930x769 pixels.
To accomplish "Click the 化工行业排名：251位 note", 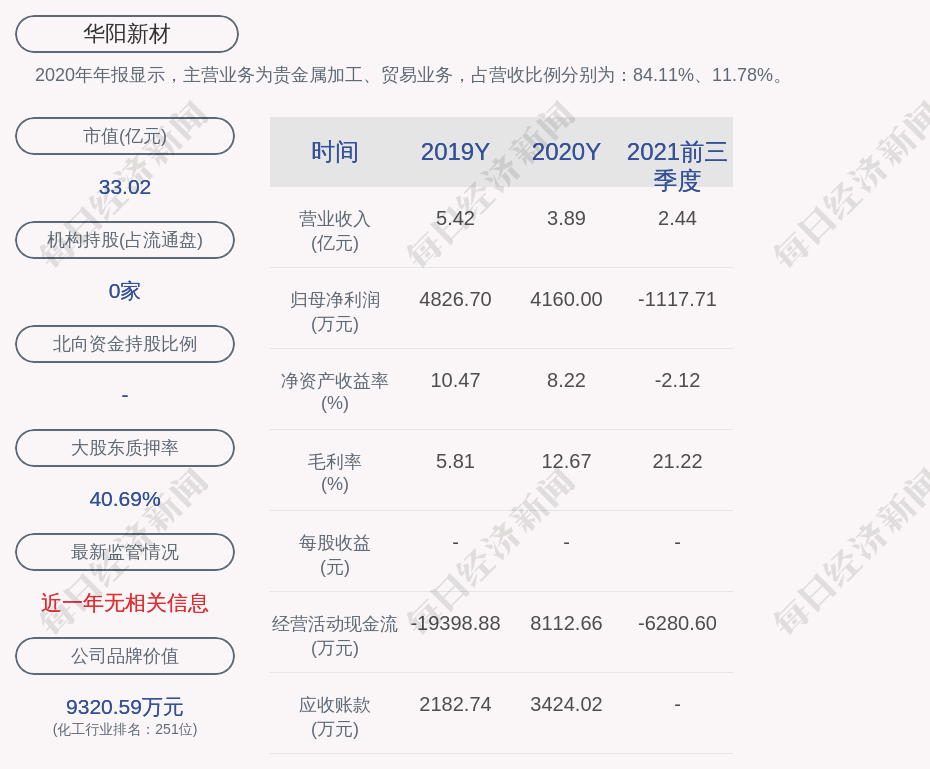I will 125,729.
